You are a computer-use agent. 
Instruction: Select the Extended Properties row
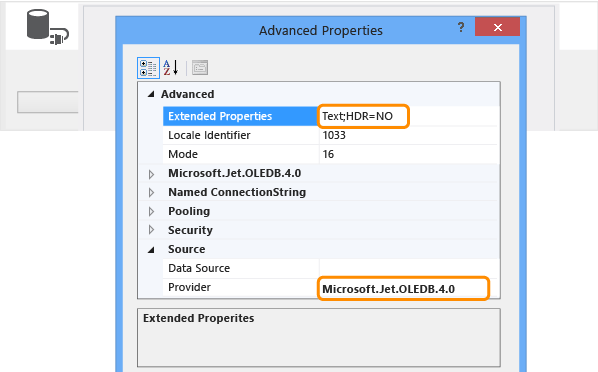(x=330, y=116)
